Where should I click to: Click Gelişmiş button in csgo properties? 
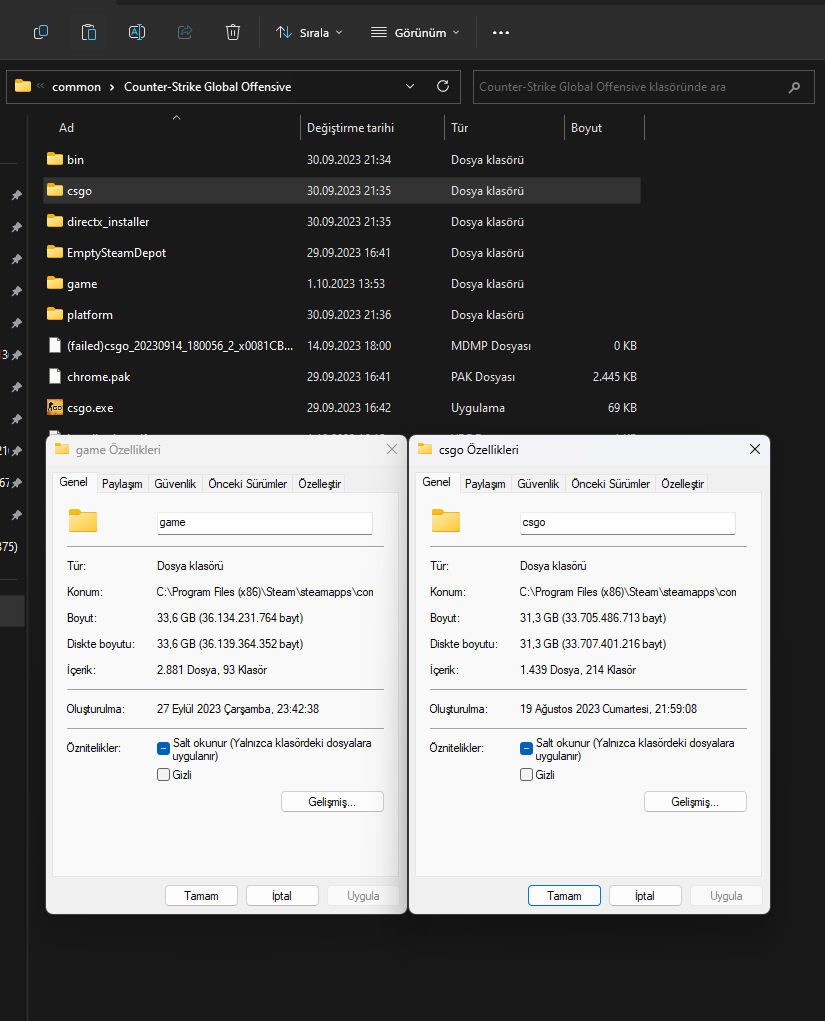pyautogui.click(x=695, y=802)
